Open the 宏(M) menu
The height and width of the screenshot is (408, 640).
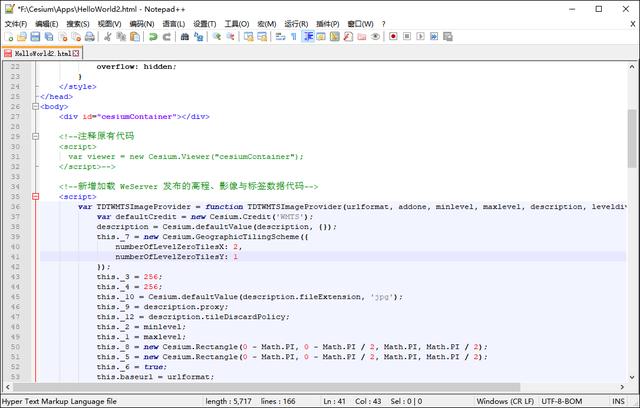pos(267,24)
